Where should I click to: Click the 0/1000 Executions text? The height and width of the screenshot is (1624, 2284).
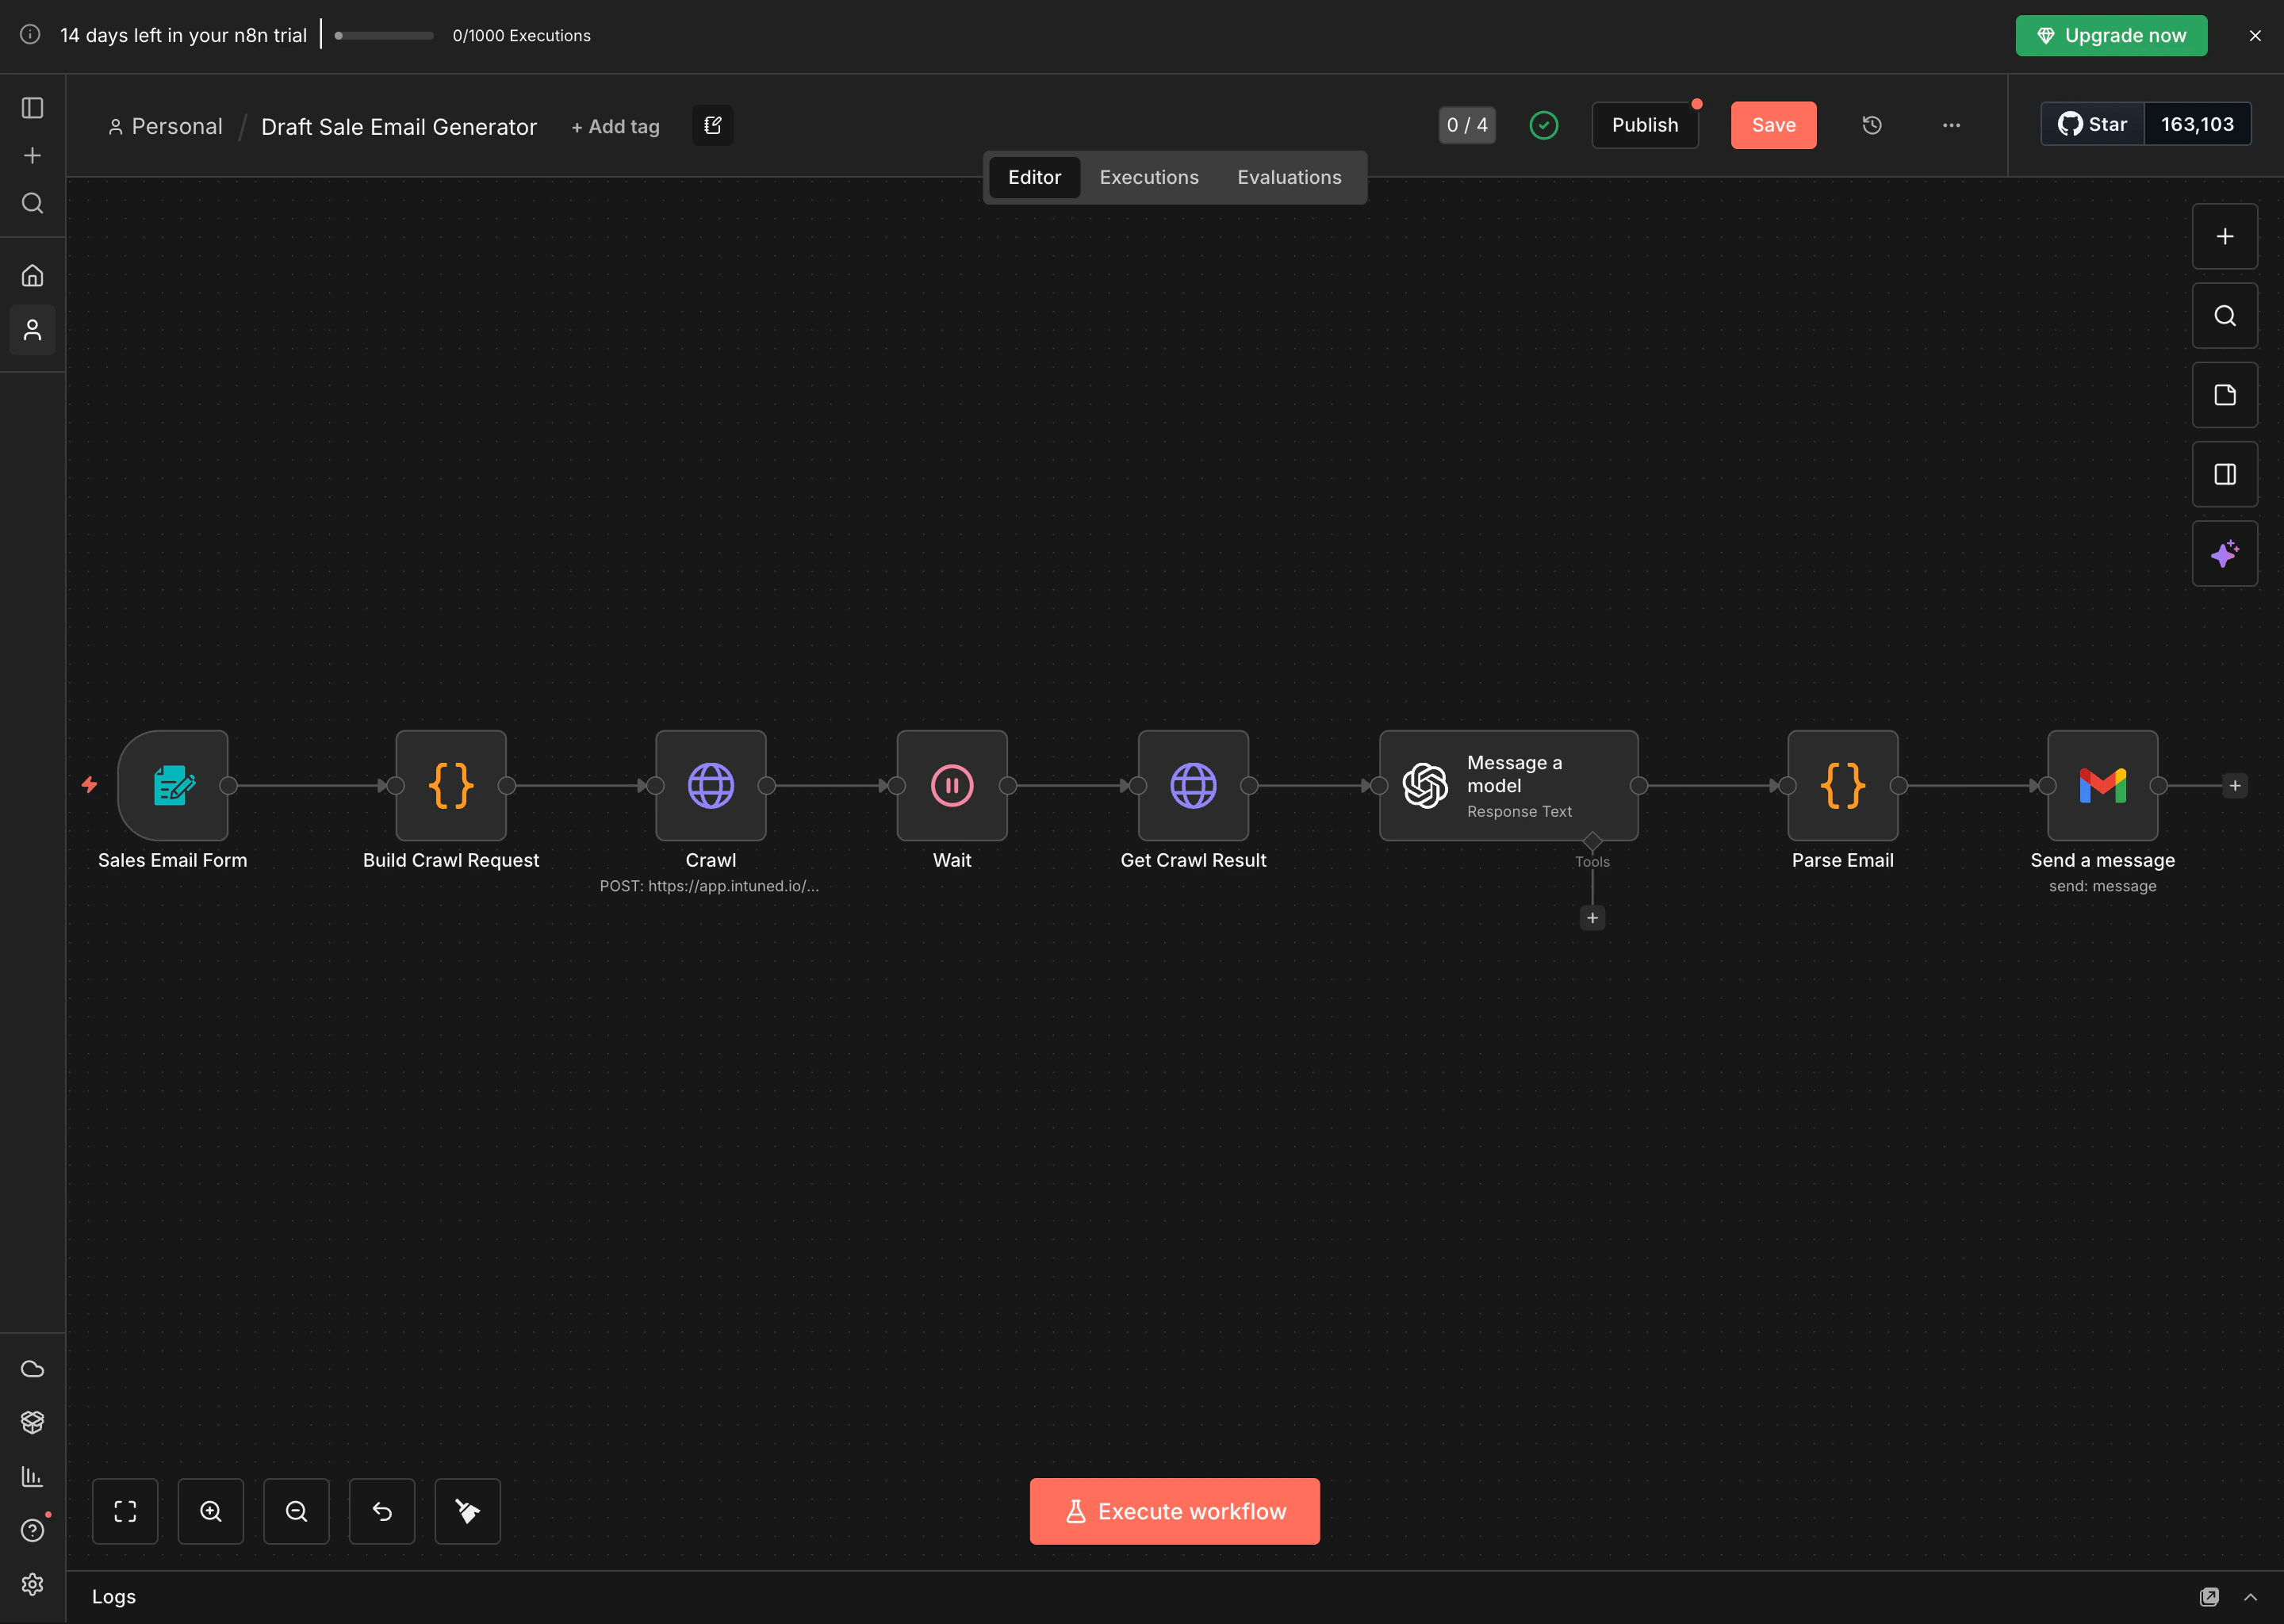pos(521,35)
